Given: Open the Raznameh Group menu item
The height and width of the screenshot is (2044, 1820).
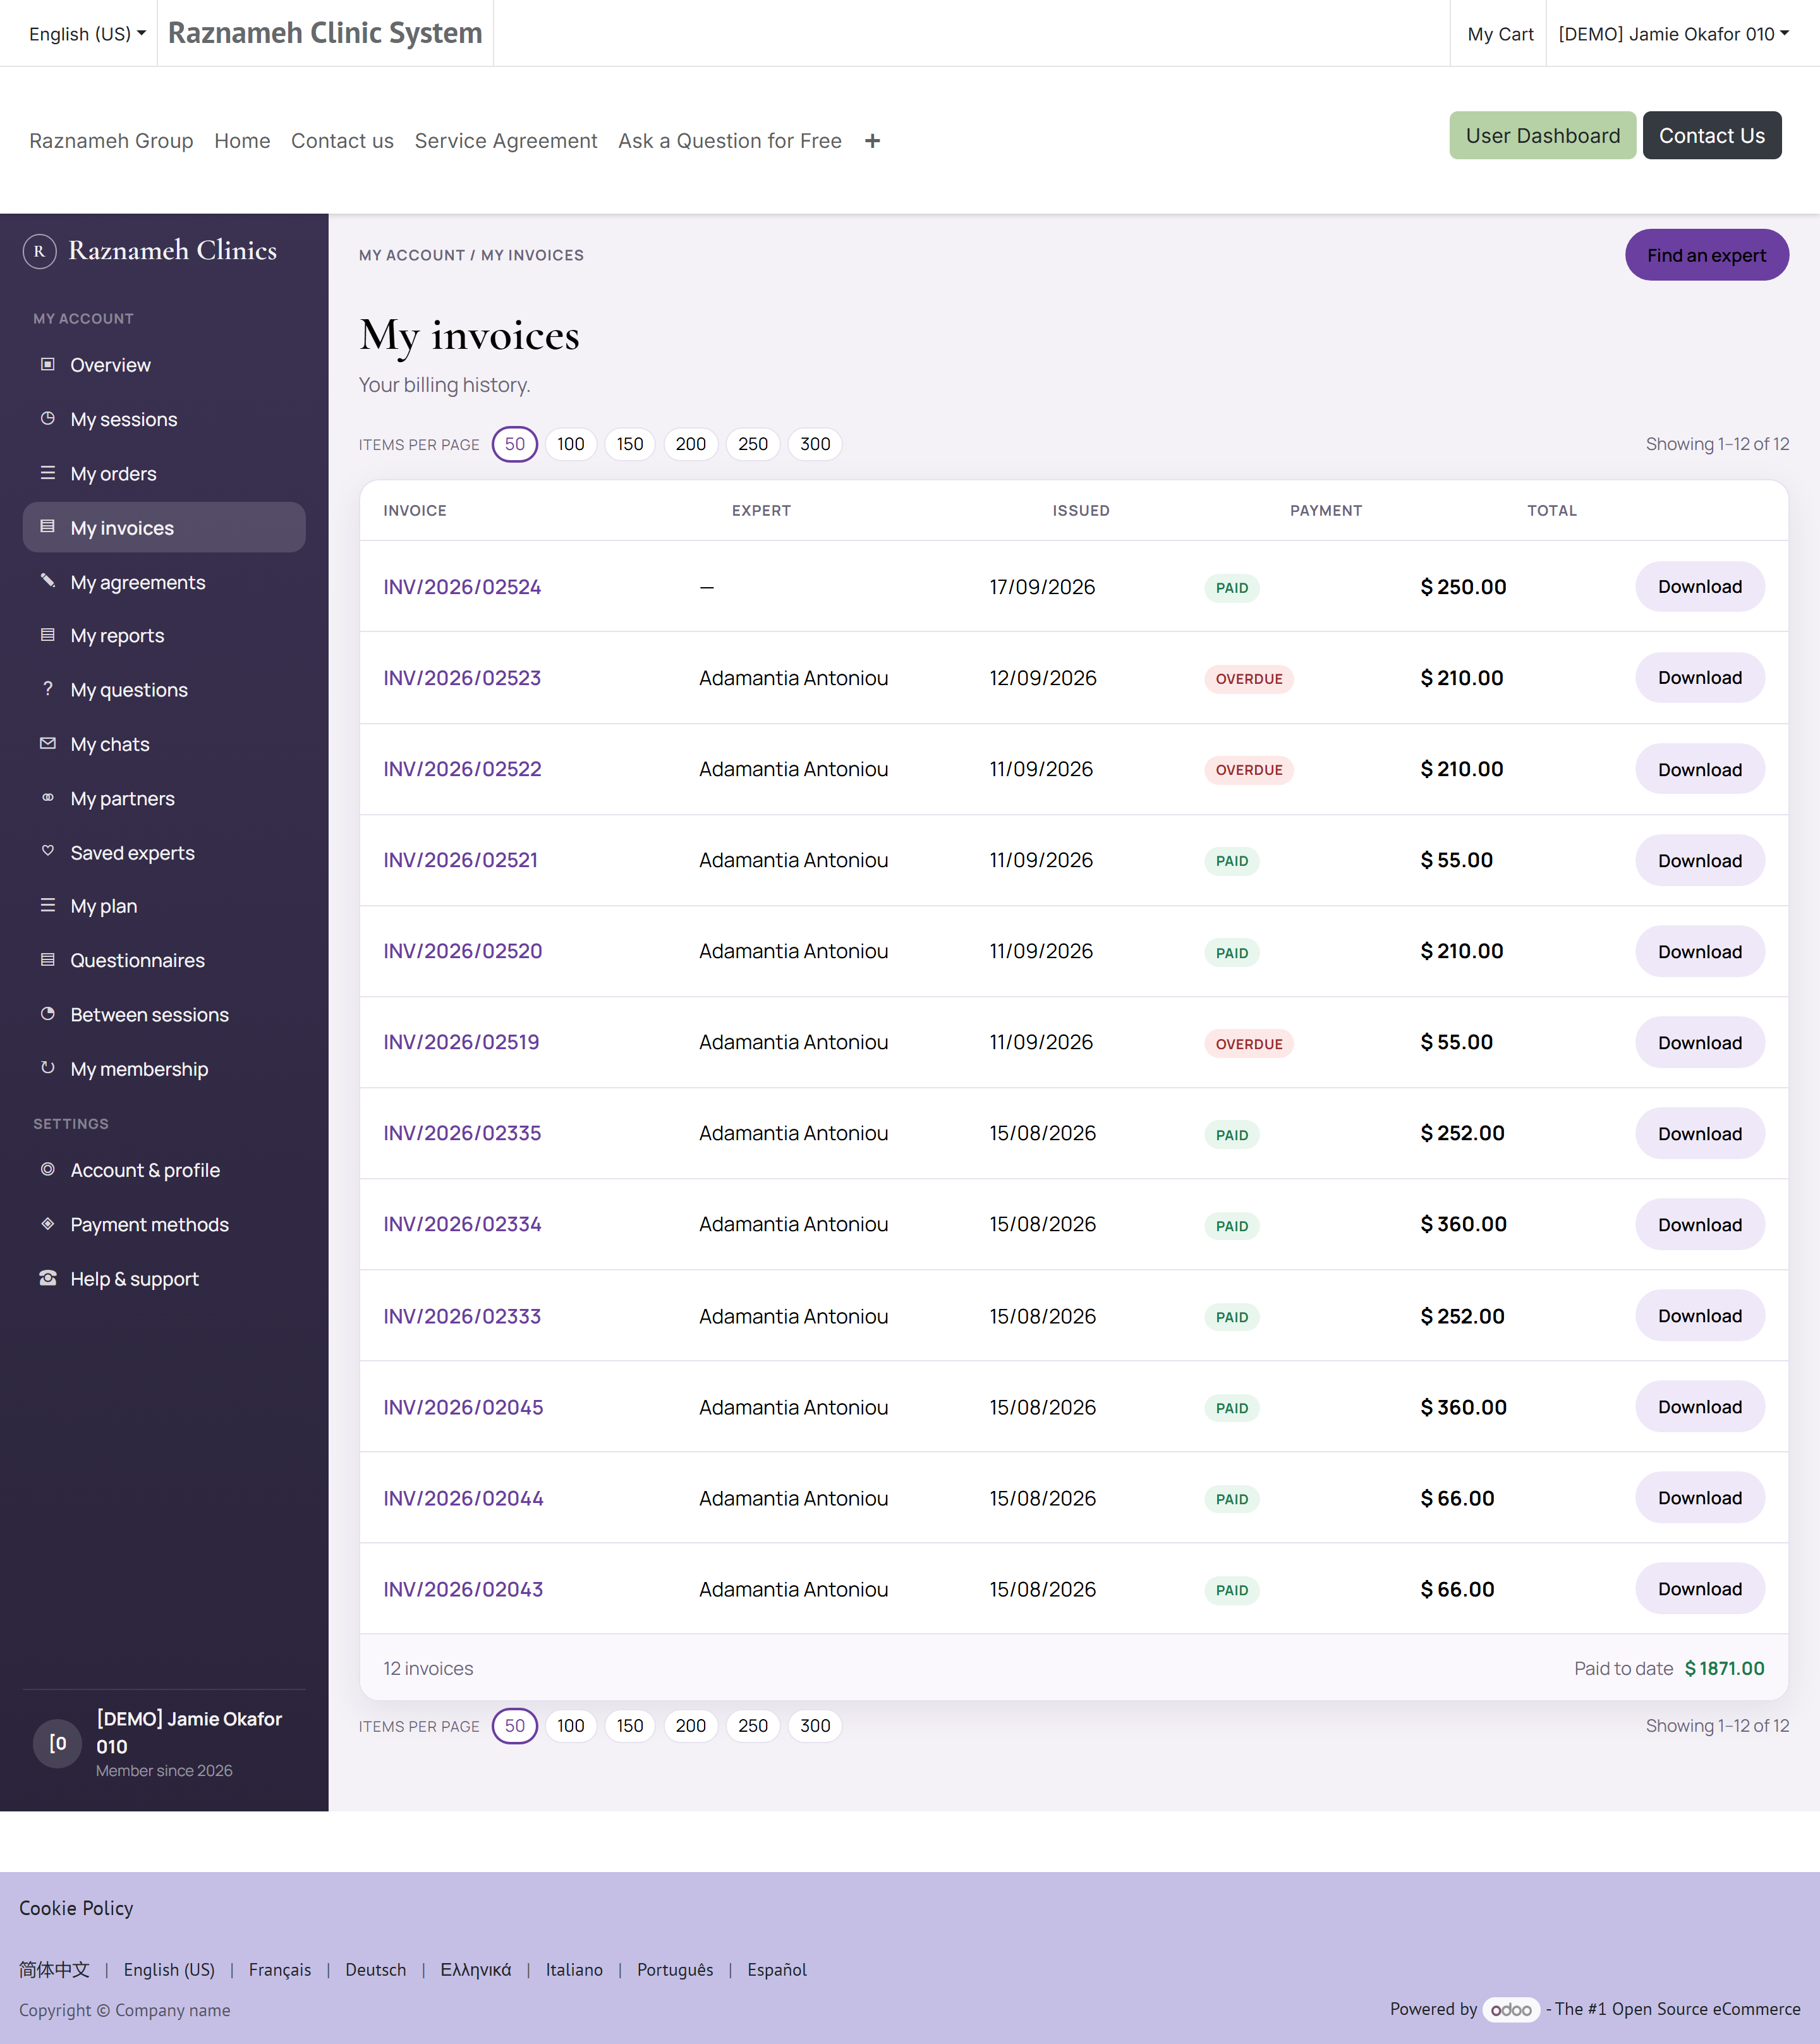Looking at the screenshot, I should [x=111, y=141].
